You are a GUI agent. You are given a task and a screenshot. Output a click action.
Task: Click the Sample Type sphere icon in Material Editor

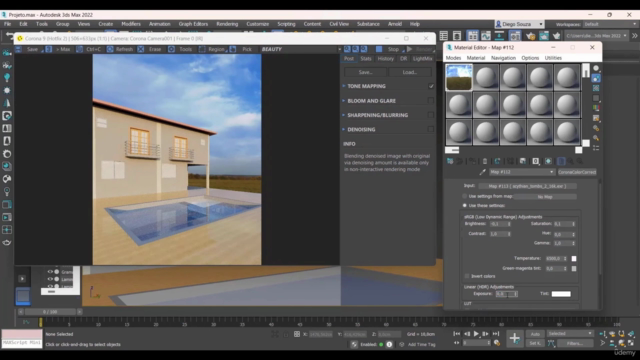pos(596,68)
